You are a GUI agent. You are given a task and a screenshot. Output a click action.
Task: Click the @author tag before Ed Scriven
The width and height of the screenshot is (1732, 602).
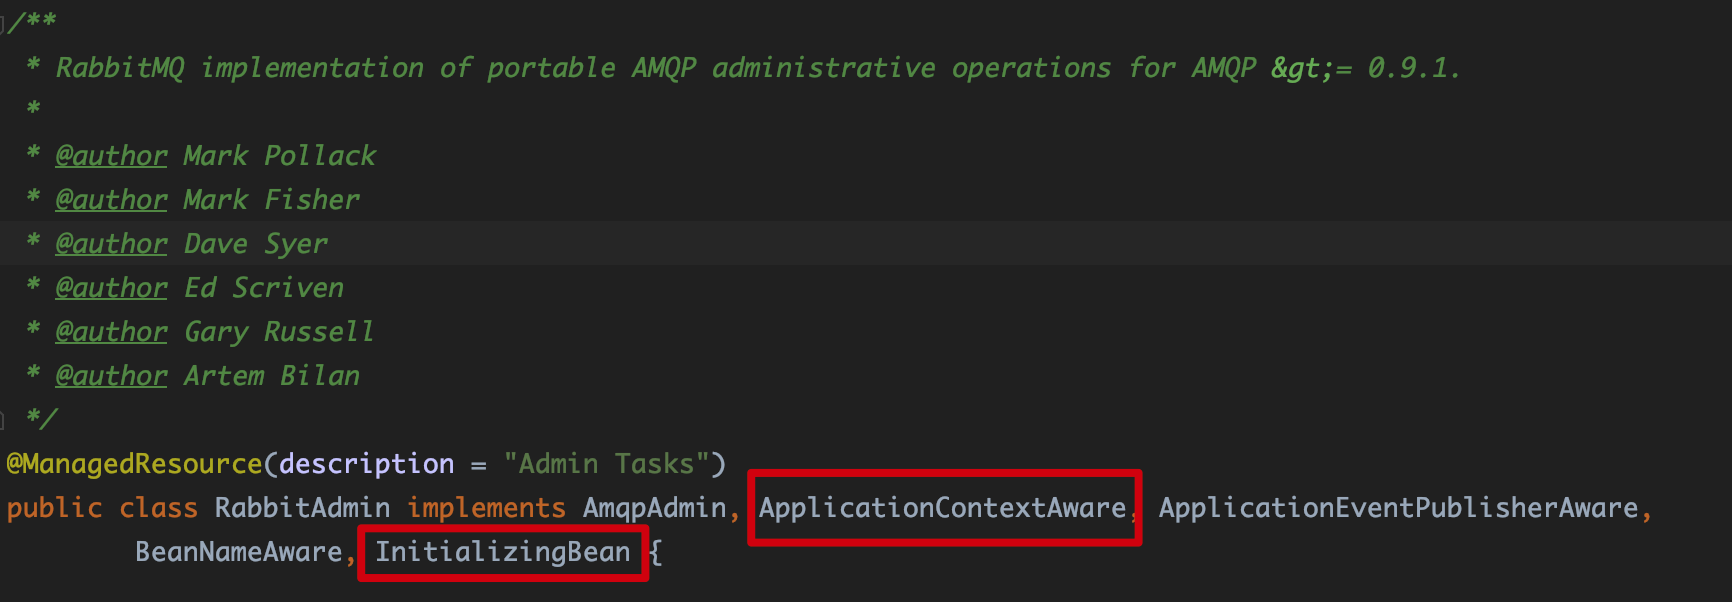pyautogui.click(x=111, y=288)
